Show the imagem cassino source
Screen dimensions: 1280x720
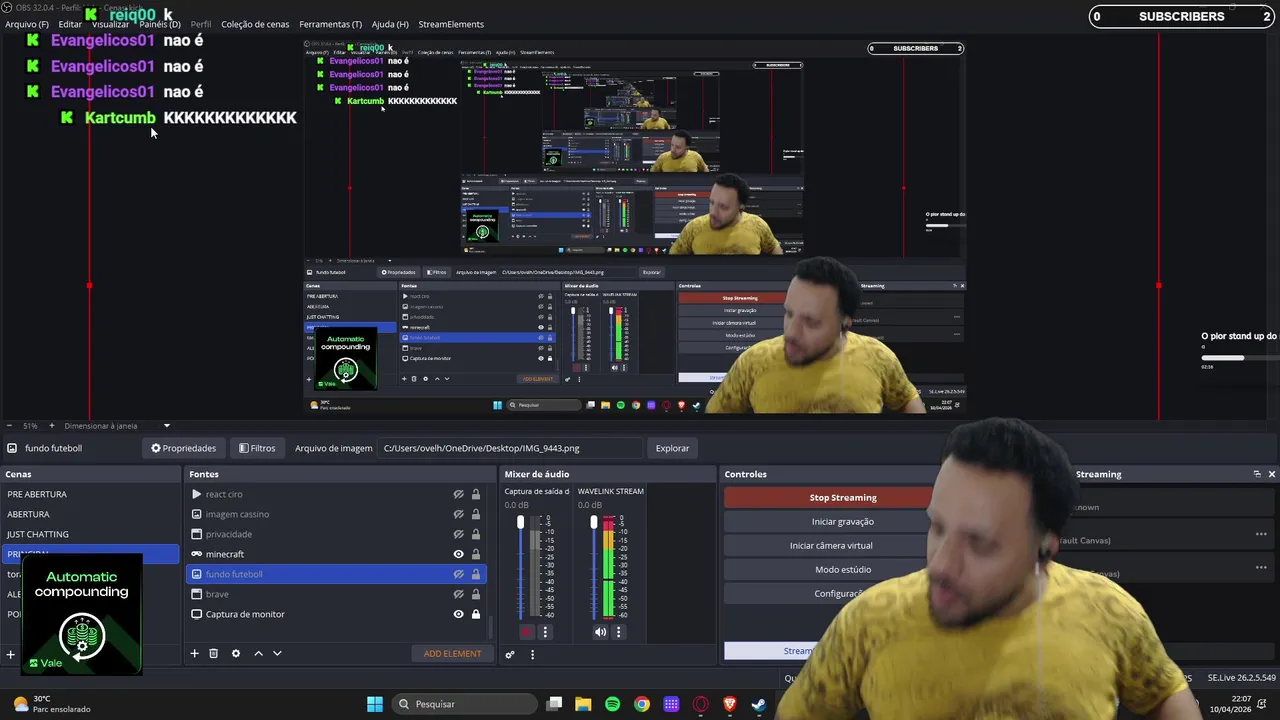[x=459, y=514]
